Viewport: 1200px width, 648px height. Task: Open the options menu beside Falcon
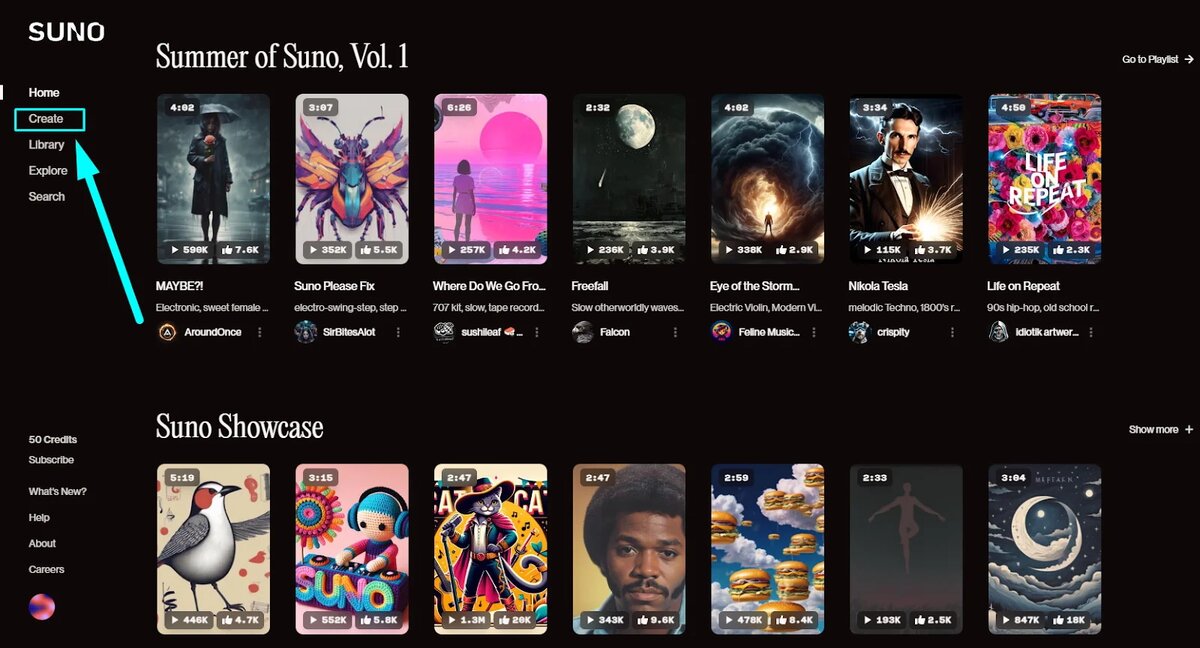674,332
